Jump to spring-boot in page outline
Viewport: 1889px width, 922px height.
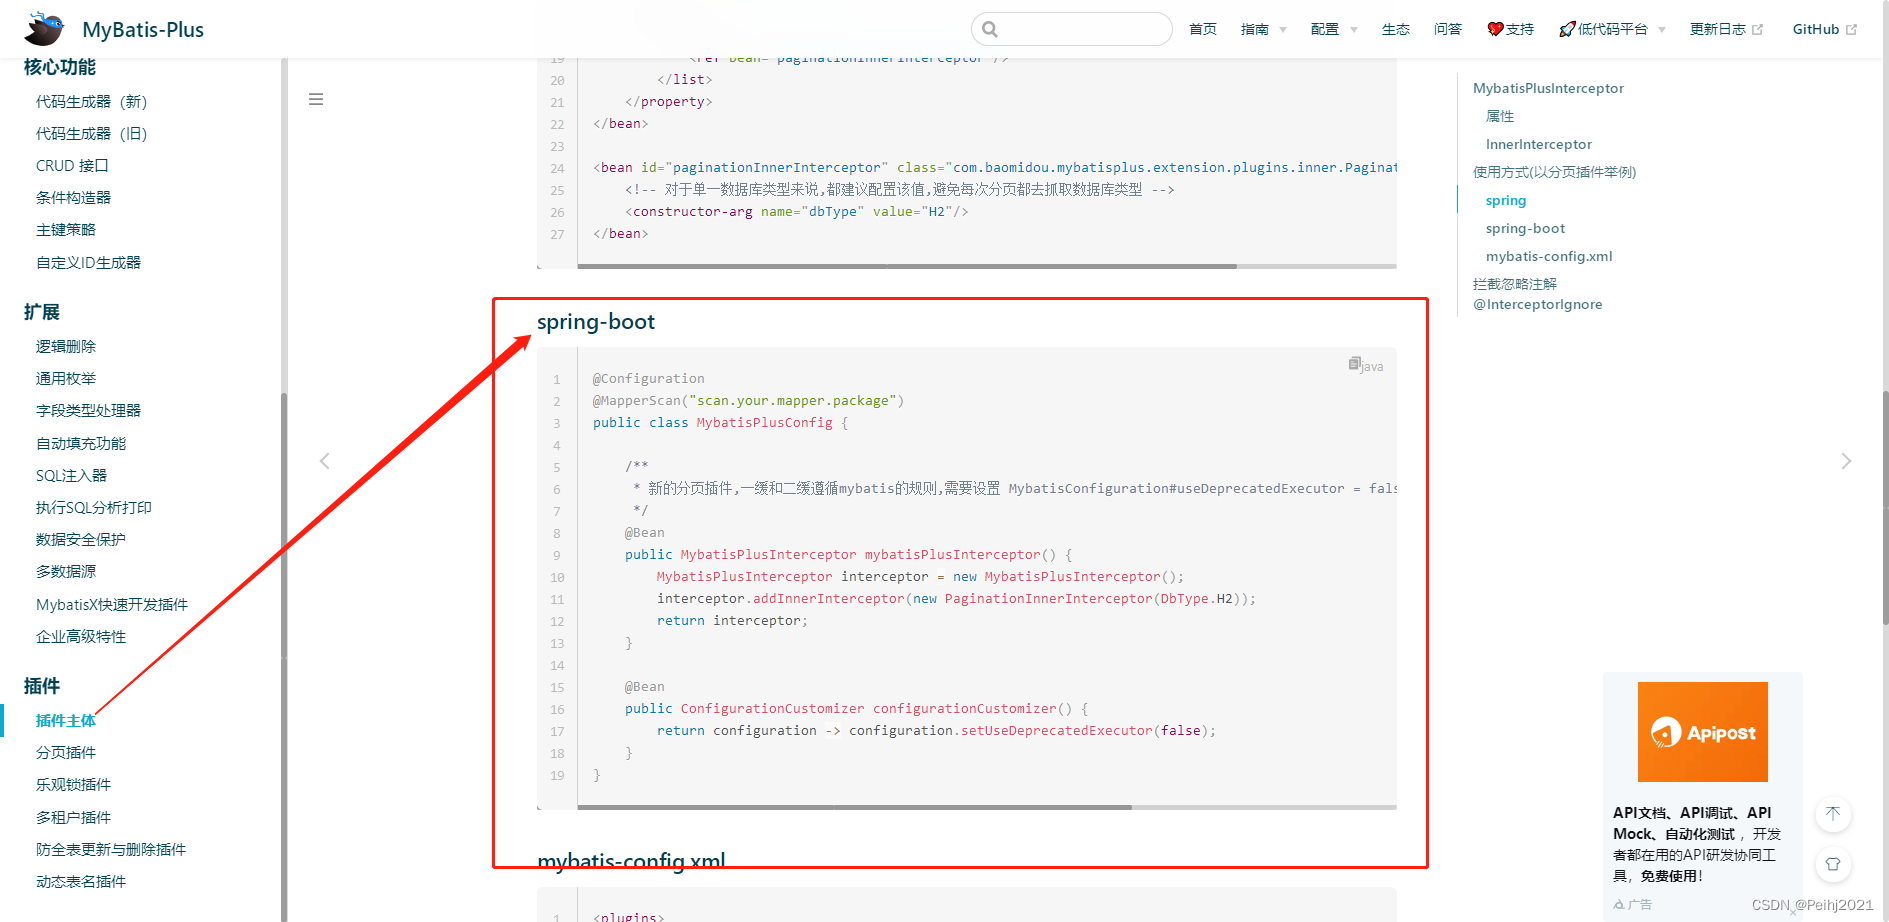coord(1525,228)
